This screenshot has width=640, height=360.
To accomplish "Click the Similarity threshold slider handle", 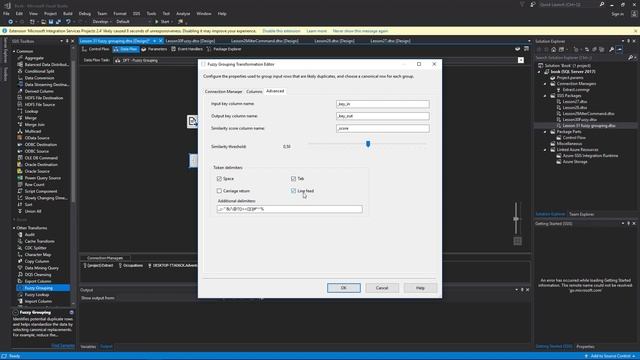I will point(368,144).
